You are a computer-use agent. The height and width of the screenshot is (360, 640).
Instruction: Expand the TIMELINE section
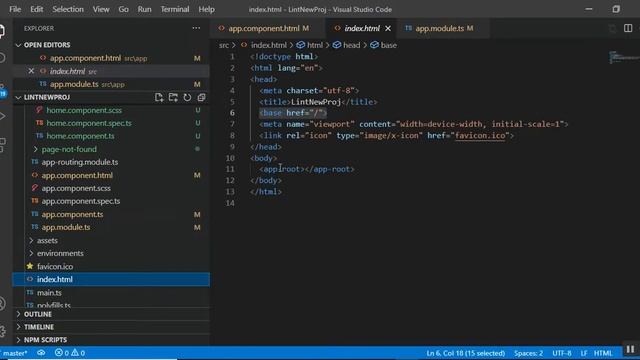(39, 327)
